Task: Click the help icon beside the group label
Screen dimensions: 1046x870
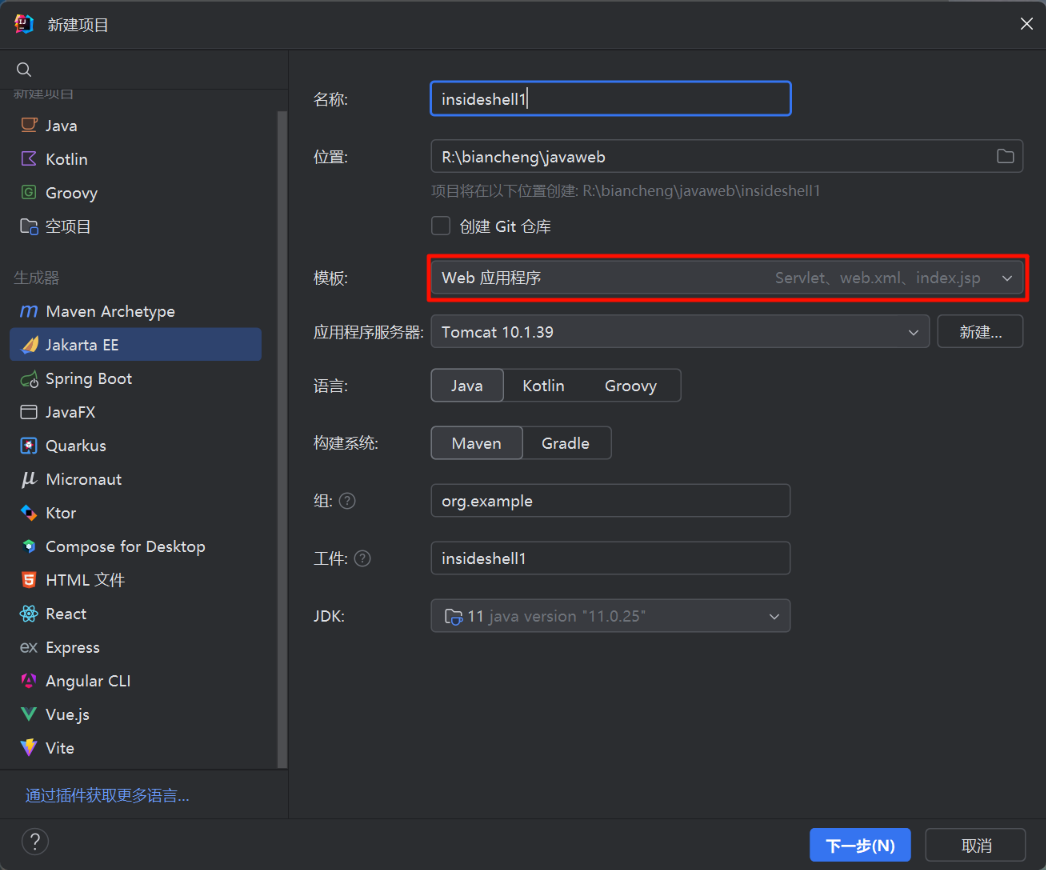Action: pos(347,501)
